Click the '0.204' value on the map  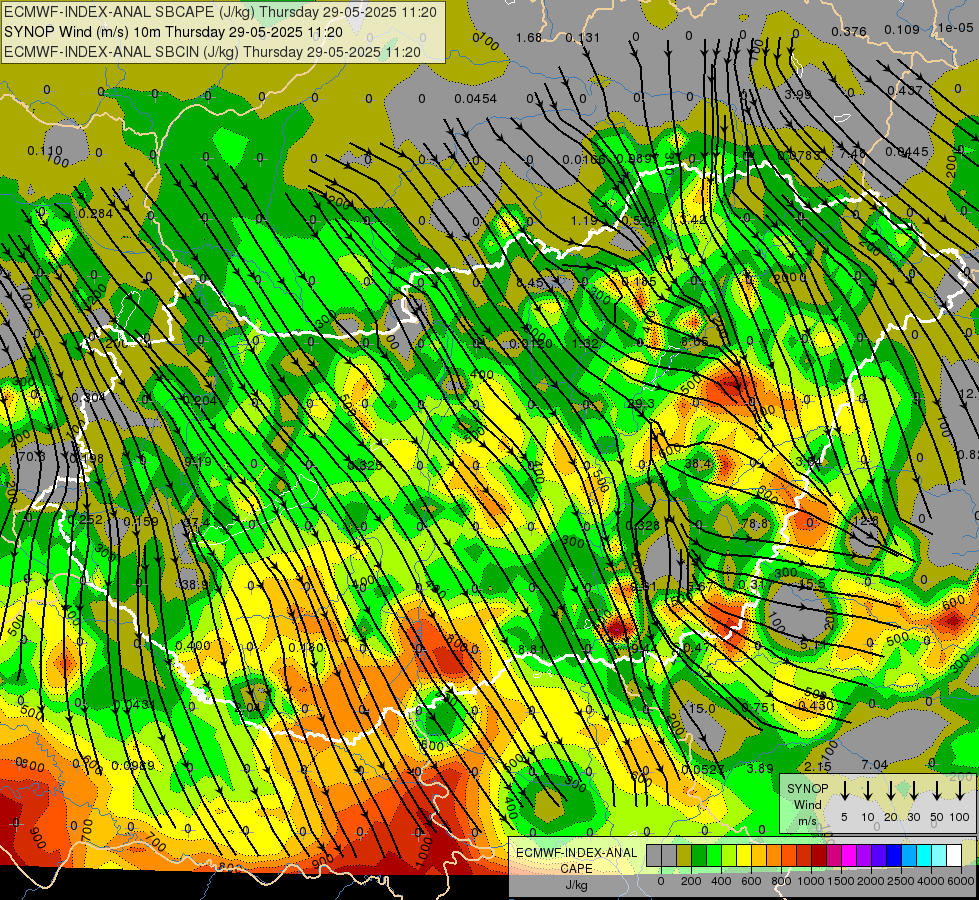click(x=200, y=400)
